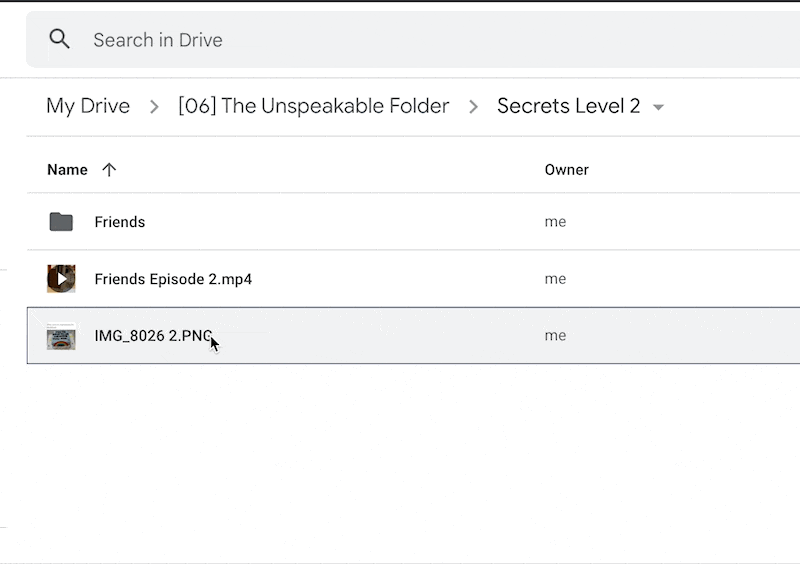Select the Friends folder icon
Image resolution: width=800 pixels, height=564 pixels.
[x=61, y=222]
